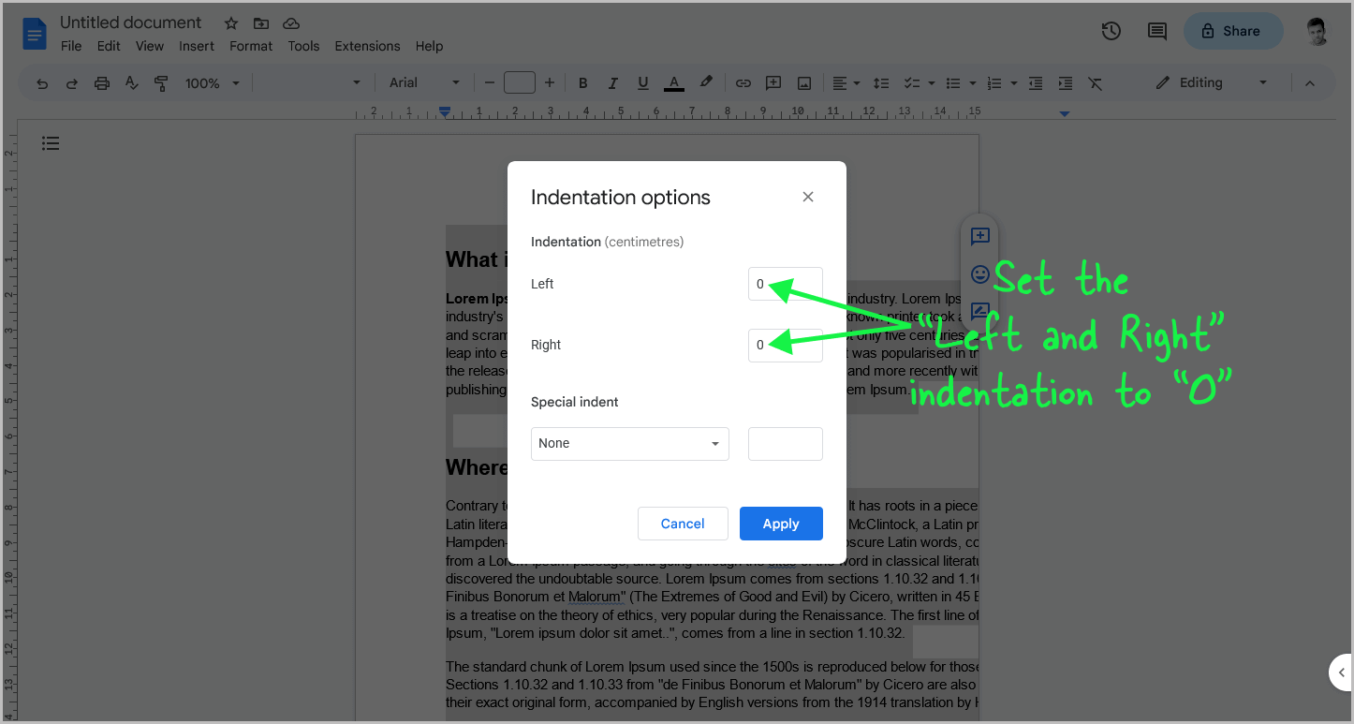
Task: Open the Tools menu
Action: [x=303, y=46]
